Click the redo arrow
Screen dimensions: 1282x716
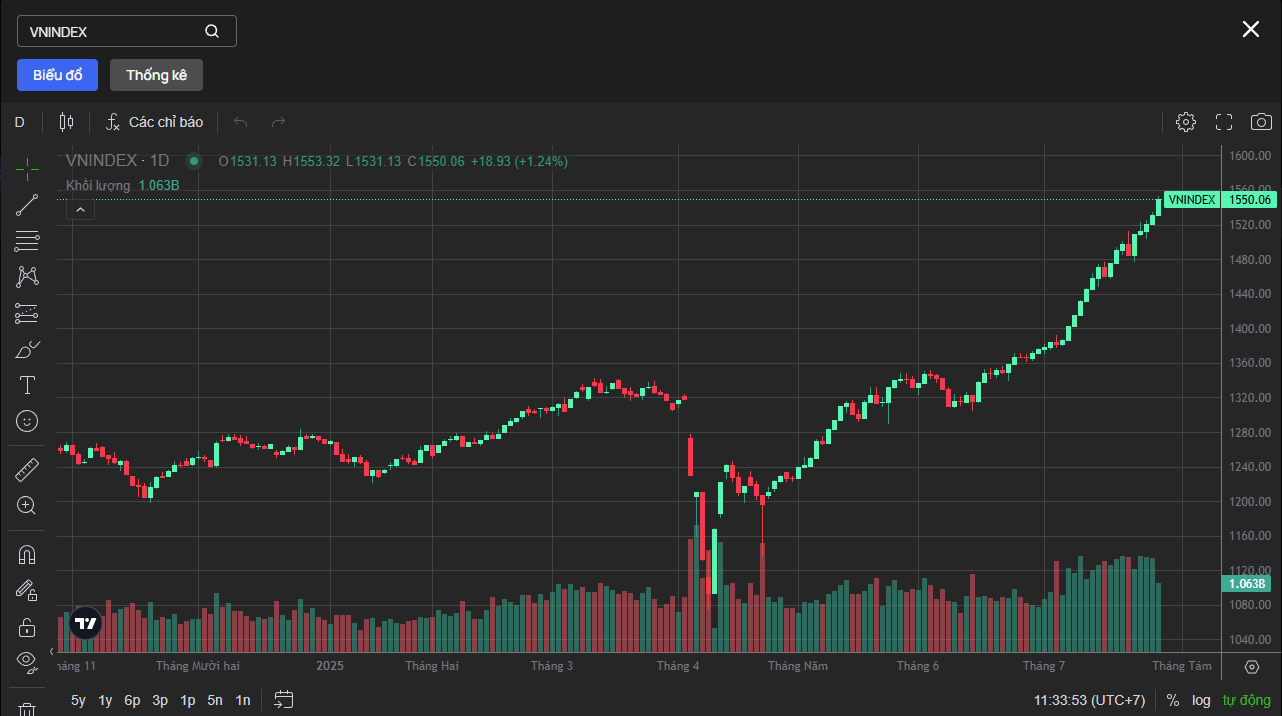click(279, 122)
